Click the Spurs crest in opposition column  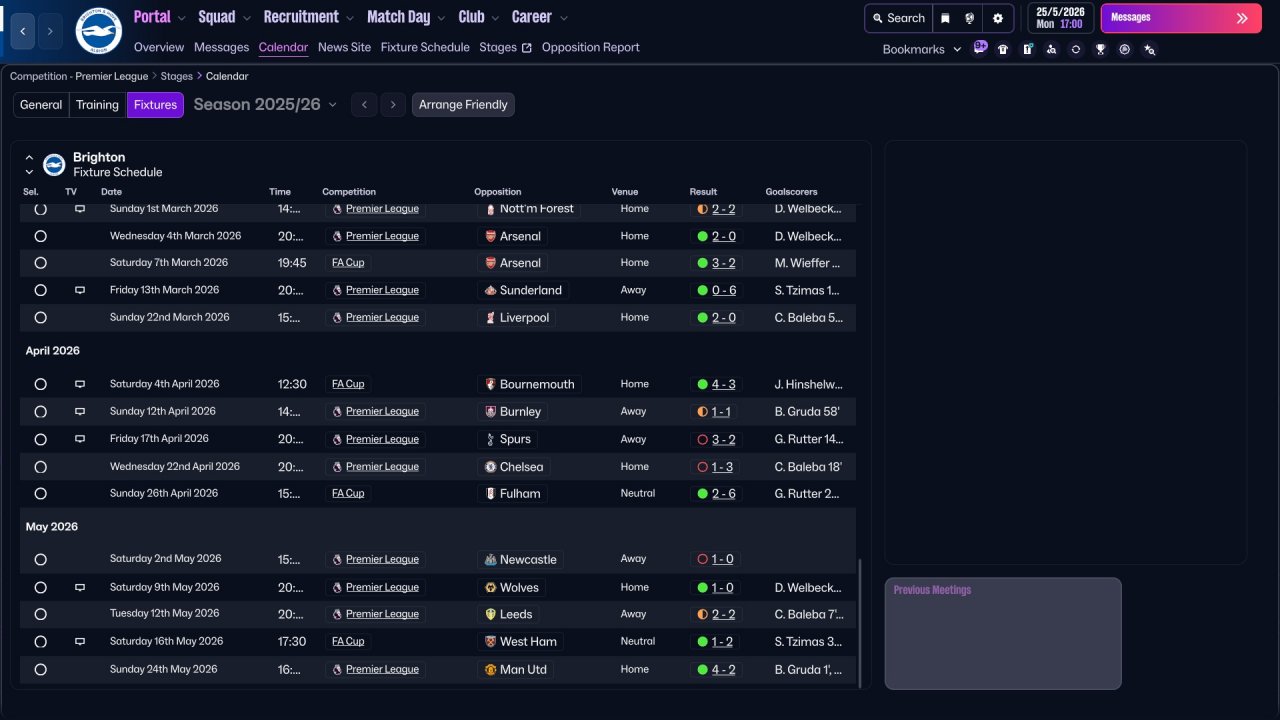pyautogui.click(x=490, y=439)
